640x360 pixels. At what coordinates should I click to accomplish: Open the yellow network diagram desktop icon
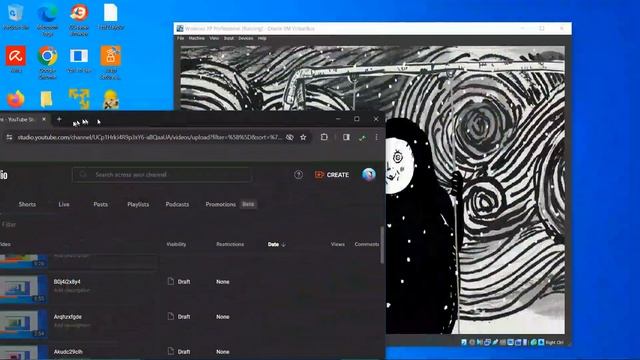click(79, 99)
